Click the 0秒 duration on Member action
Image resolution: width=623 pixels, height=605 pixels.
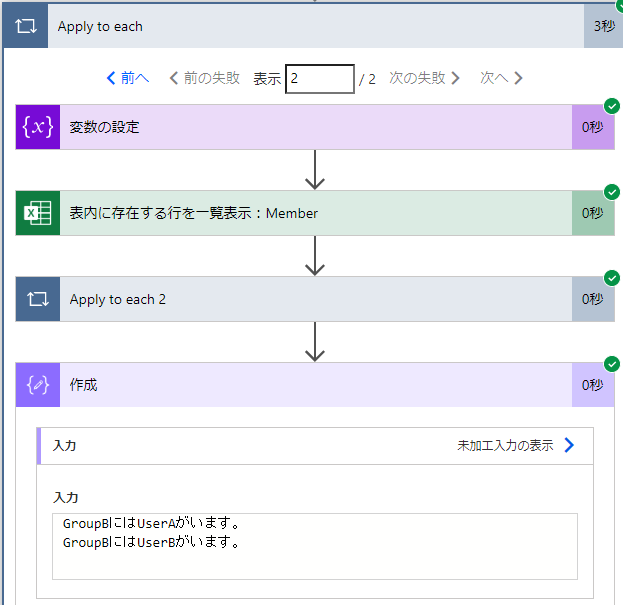[592, 213]
